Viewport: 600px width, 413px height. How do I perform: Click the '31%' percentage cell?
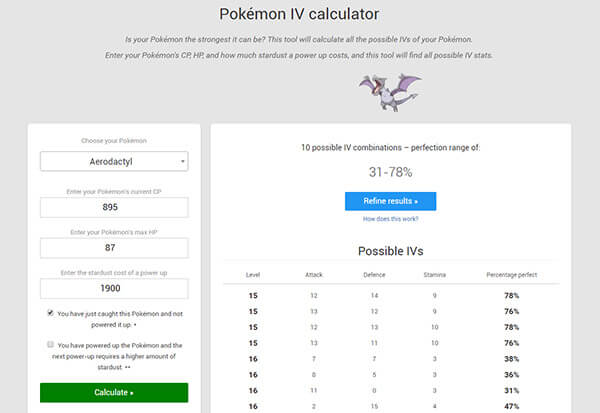click(x=512, y=390)
